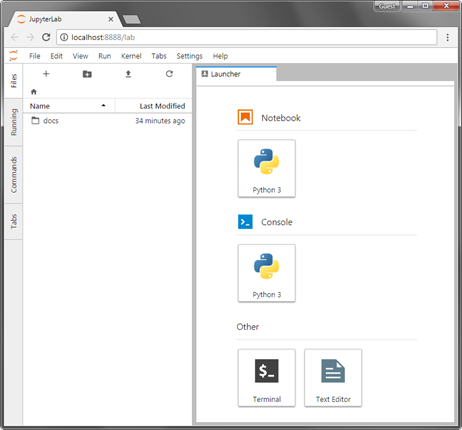Image resolution: width=462 pixels, height=430 pixels.
Task: Open a new Text Editor
Action: point(333,378)
